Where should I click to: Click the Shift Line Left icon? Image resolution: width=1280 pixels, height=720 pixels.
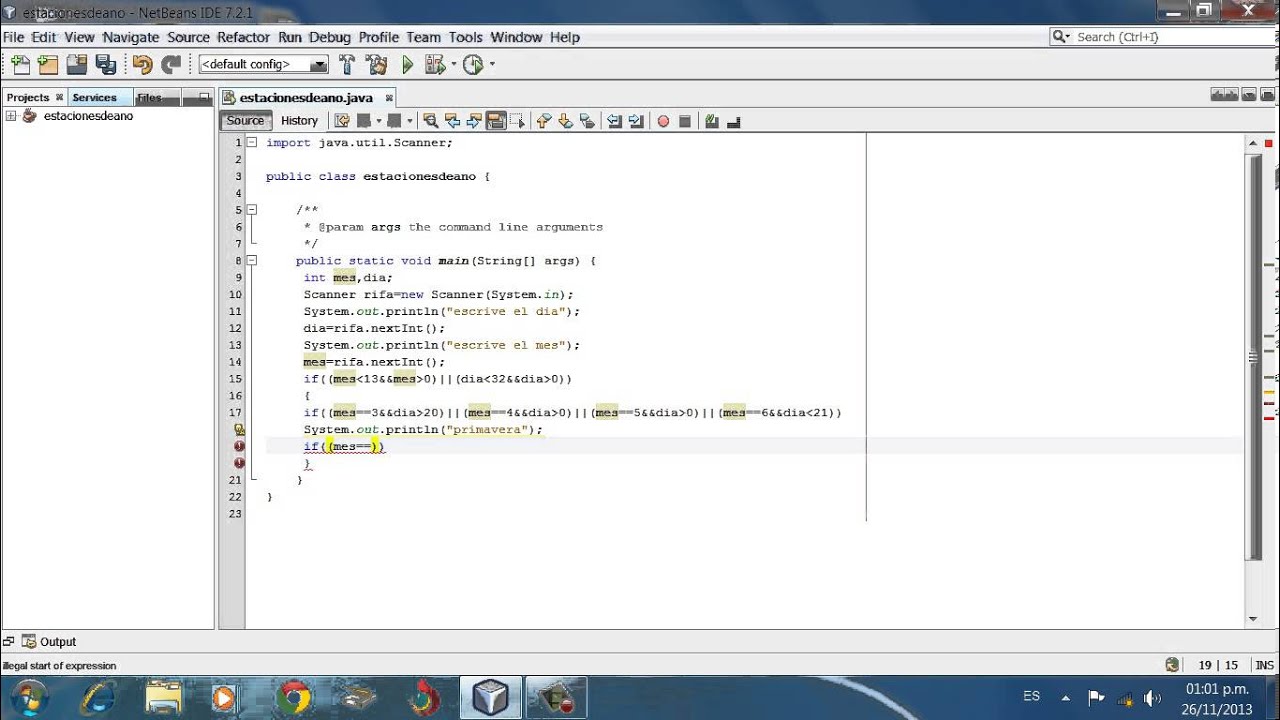pyautogui.click(x=615, y=121)
